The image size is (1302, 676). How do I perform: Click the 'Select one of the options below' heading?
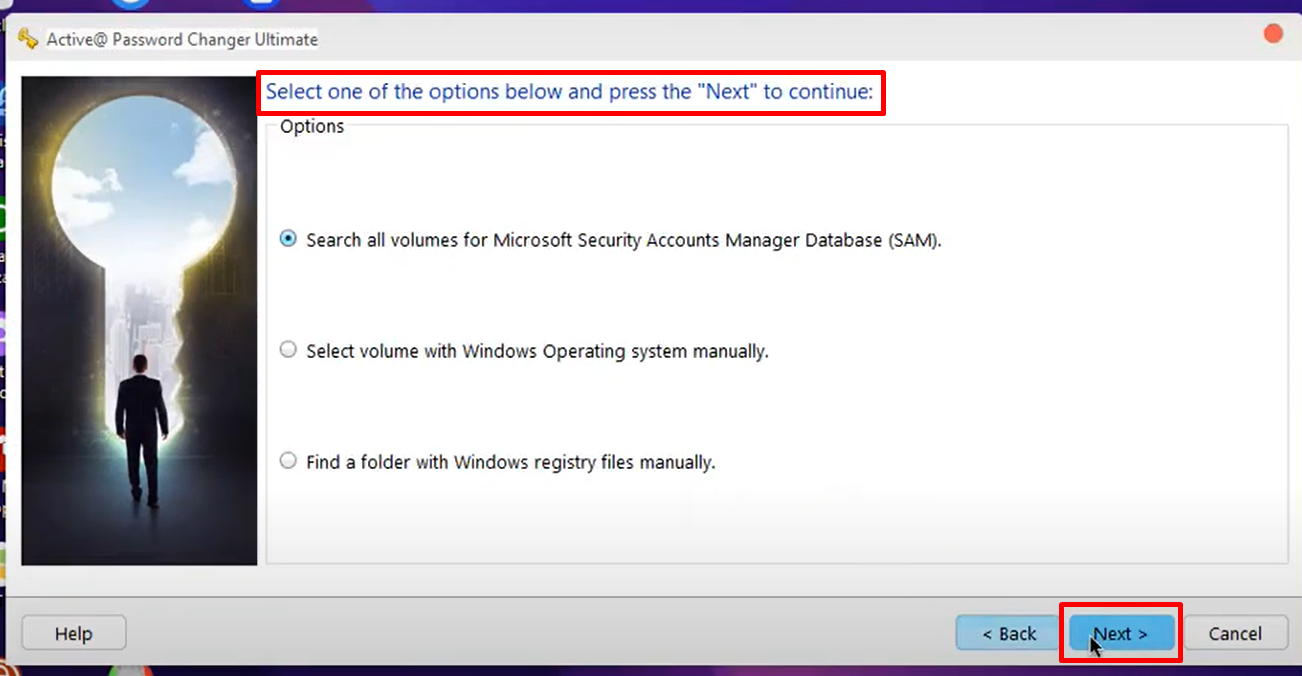569,93
